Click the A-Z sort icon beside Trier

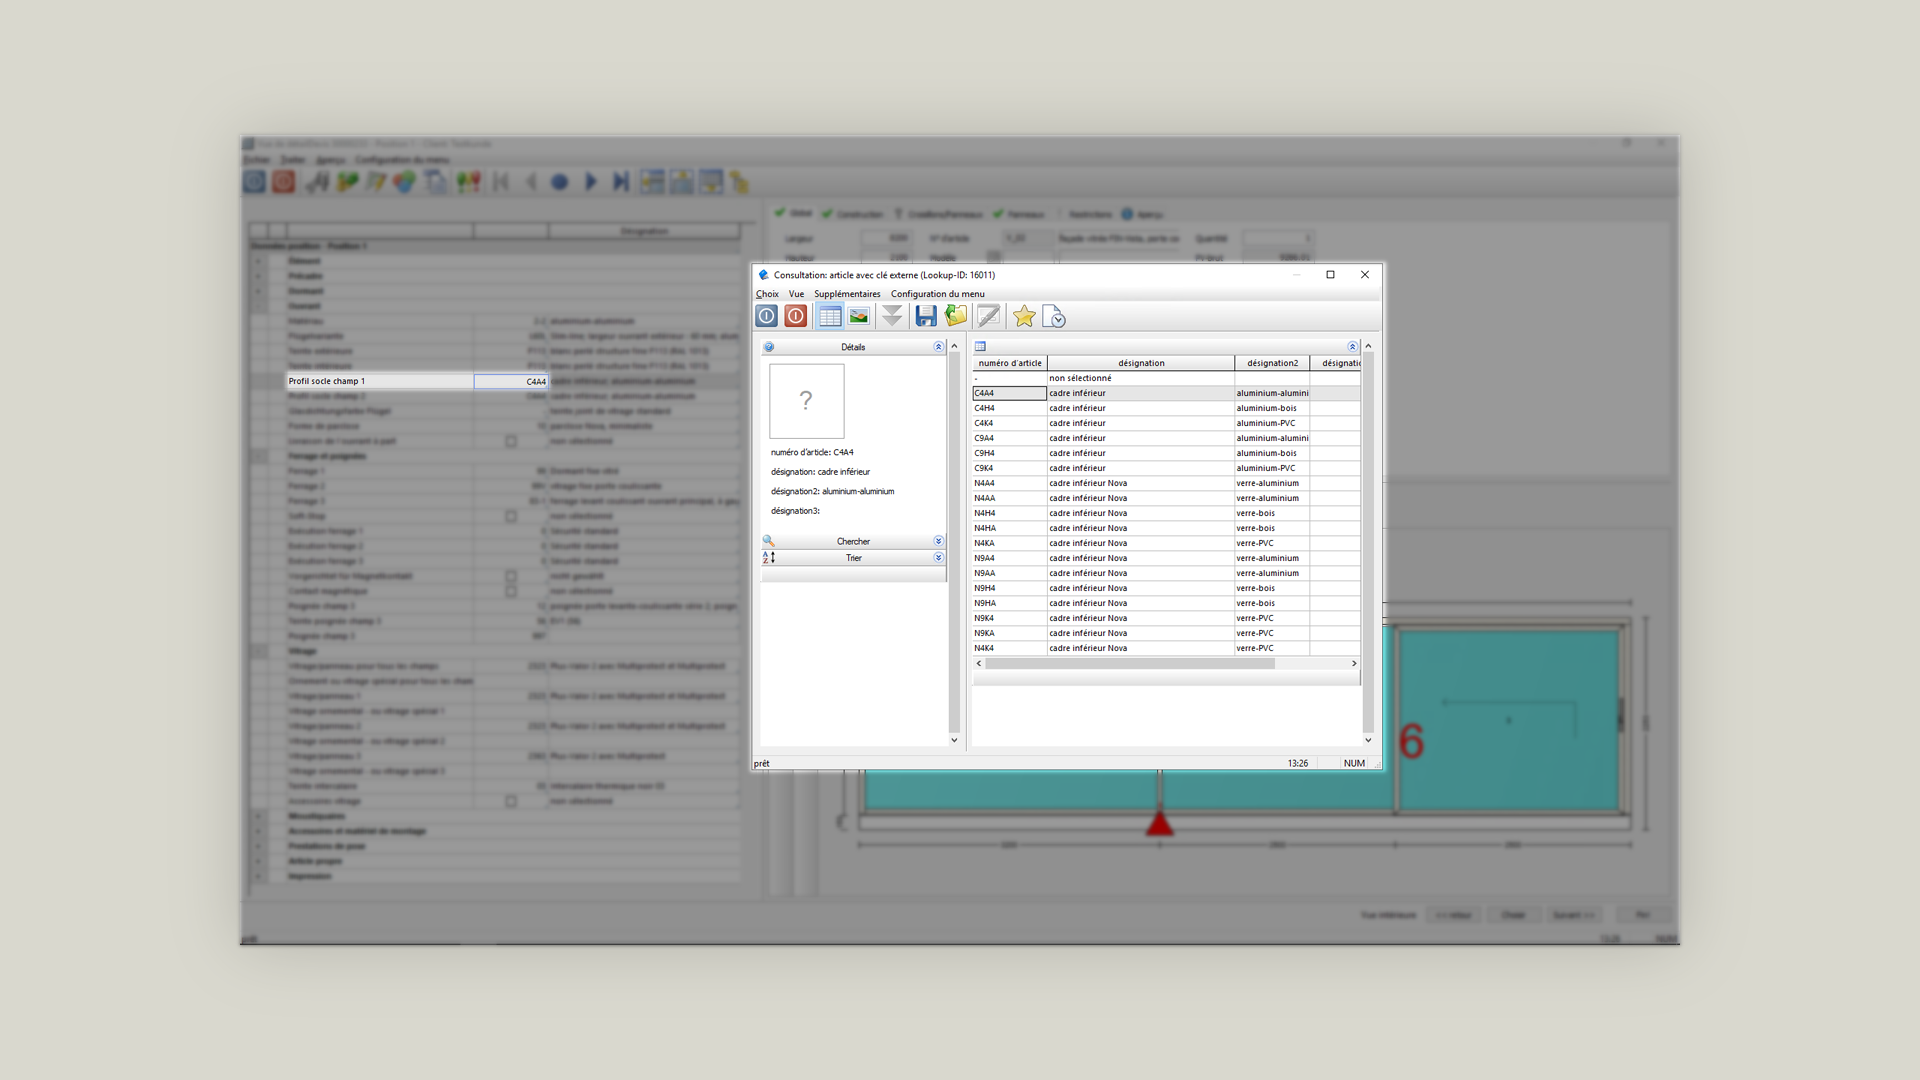point(769,558)
